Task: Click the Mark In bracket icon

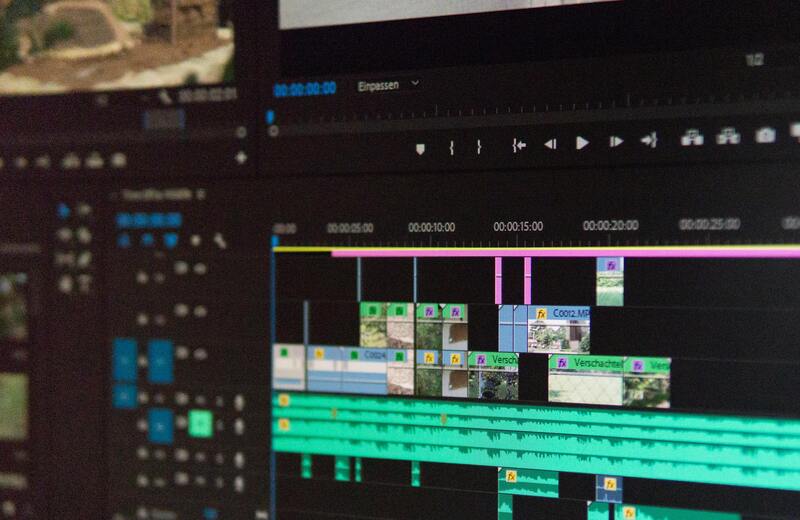Action: pyautogui.click(x=451, y=147)
